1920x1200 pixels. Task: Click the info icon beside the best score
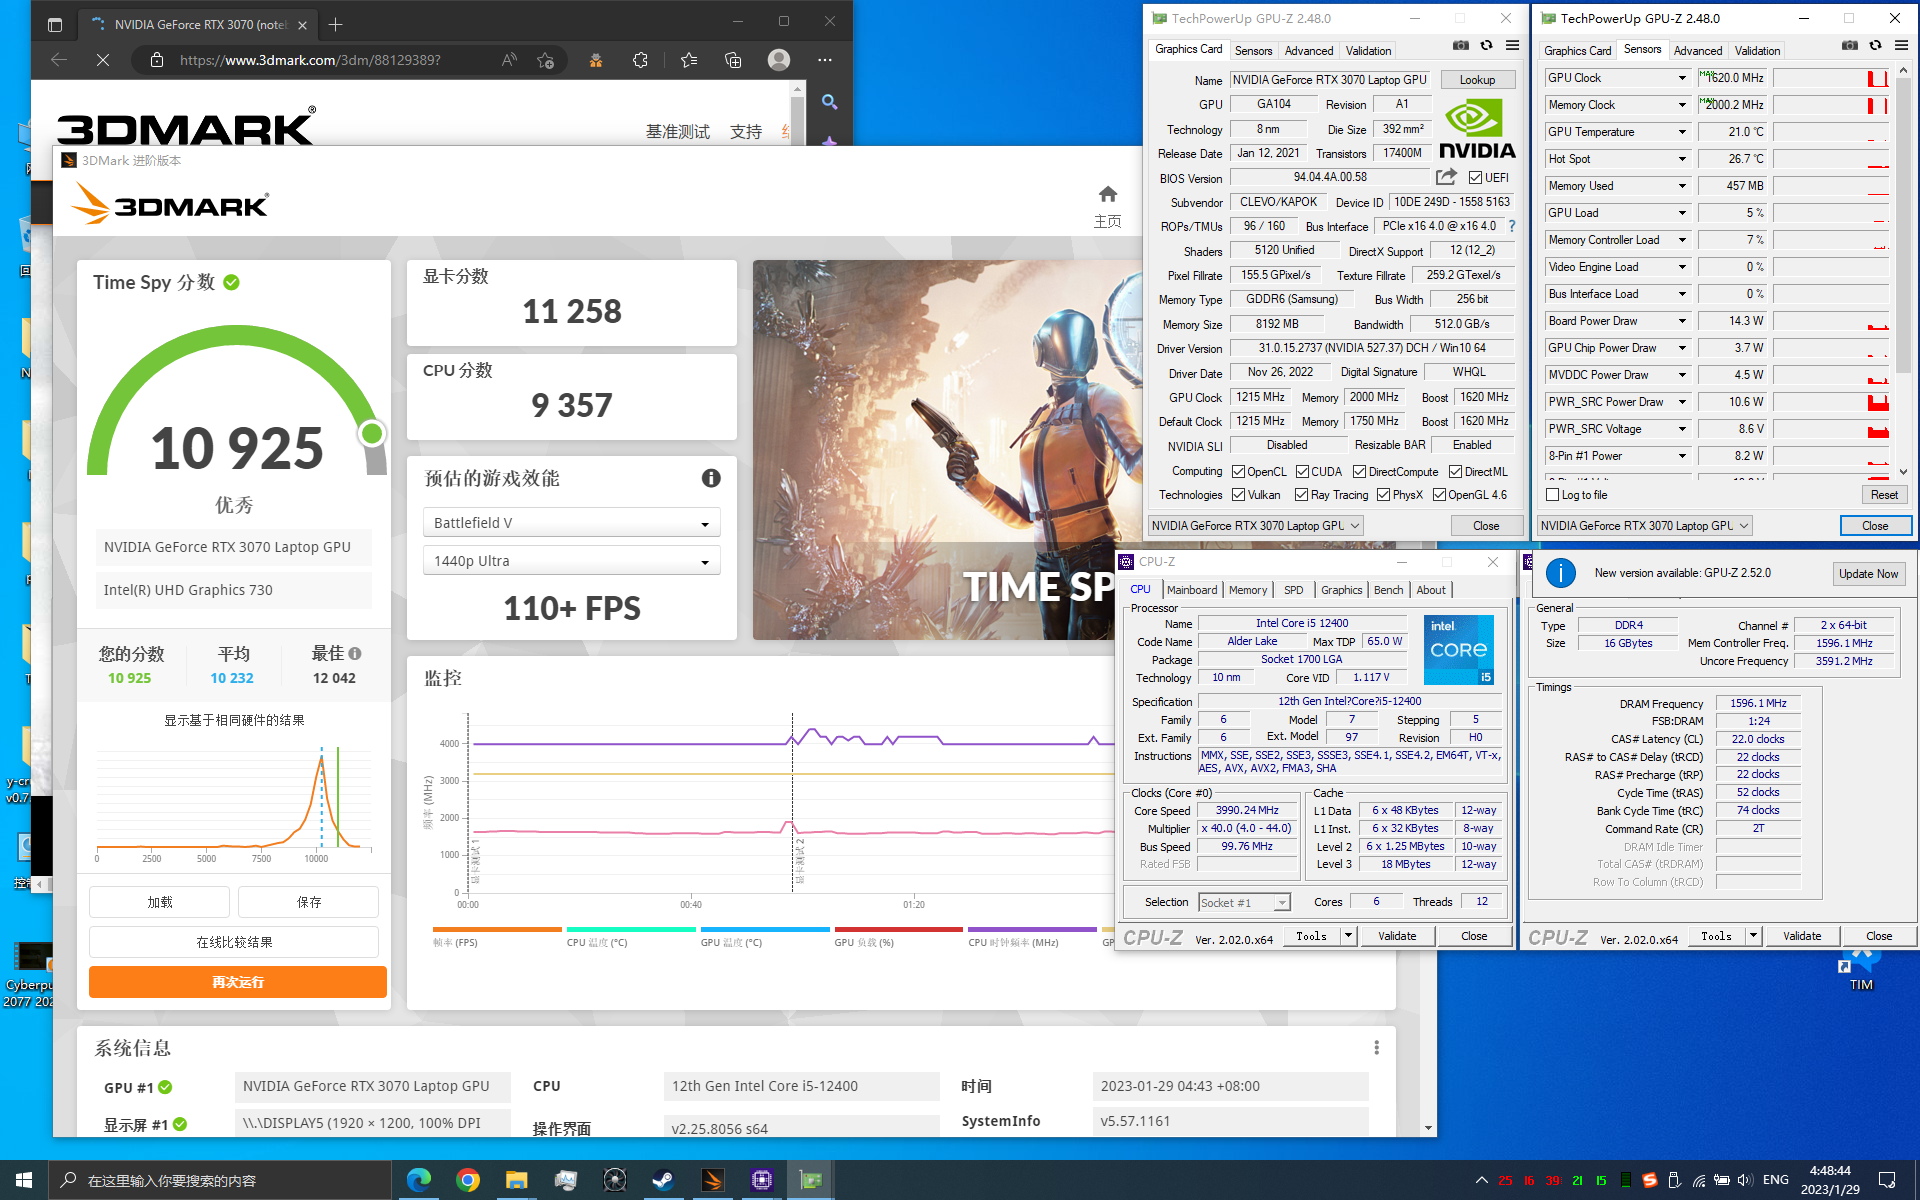click(355, 654)
